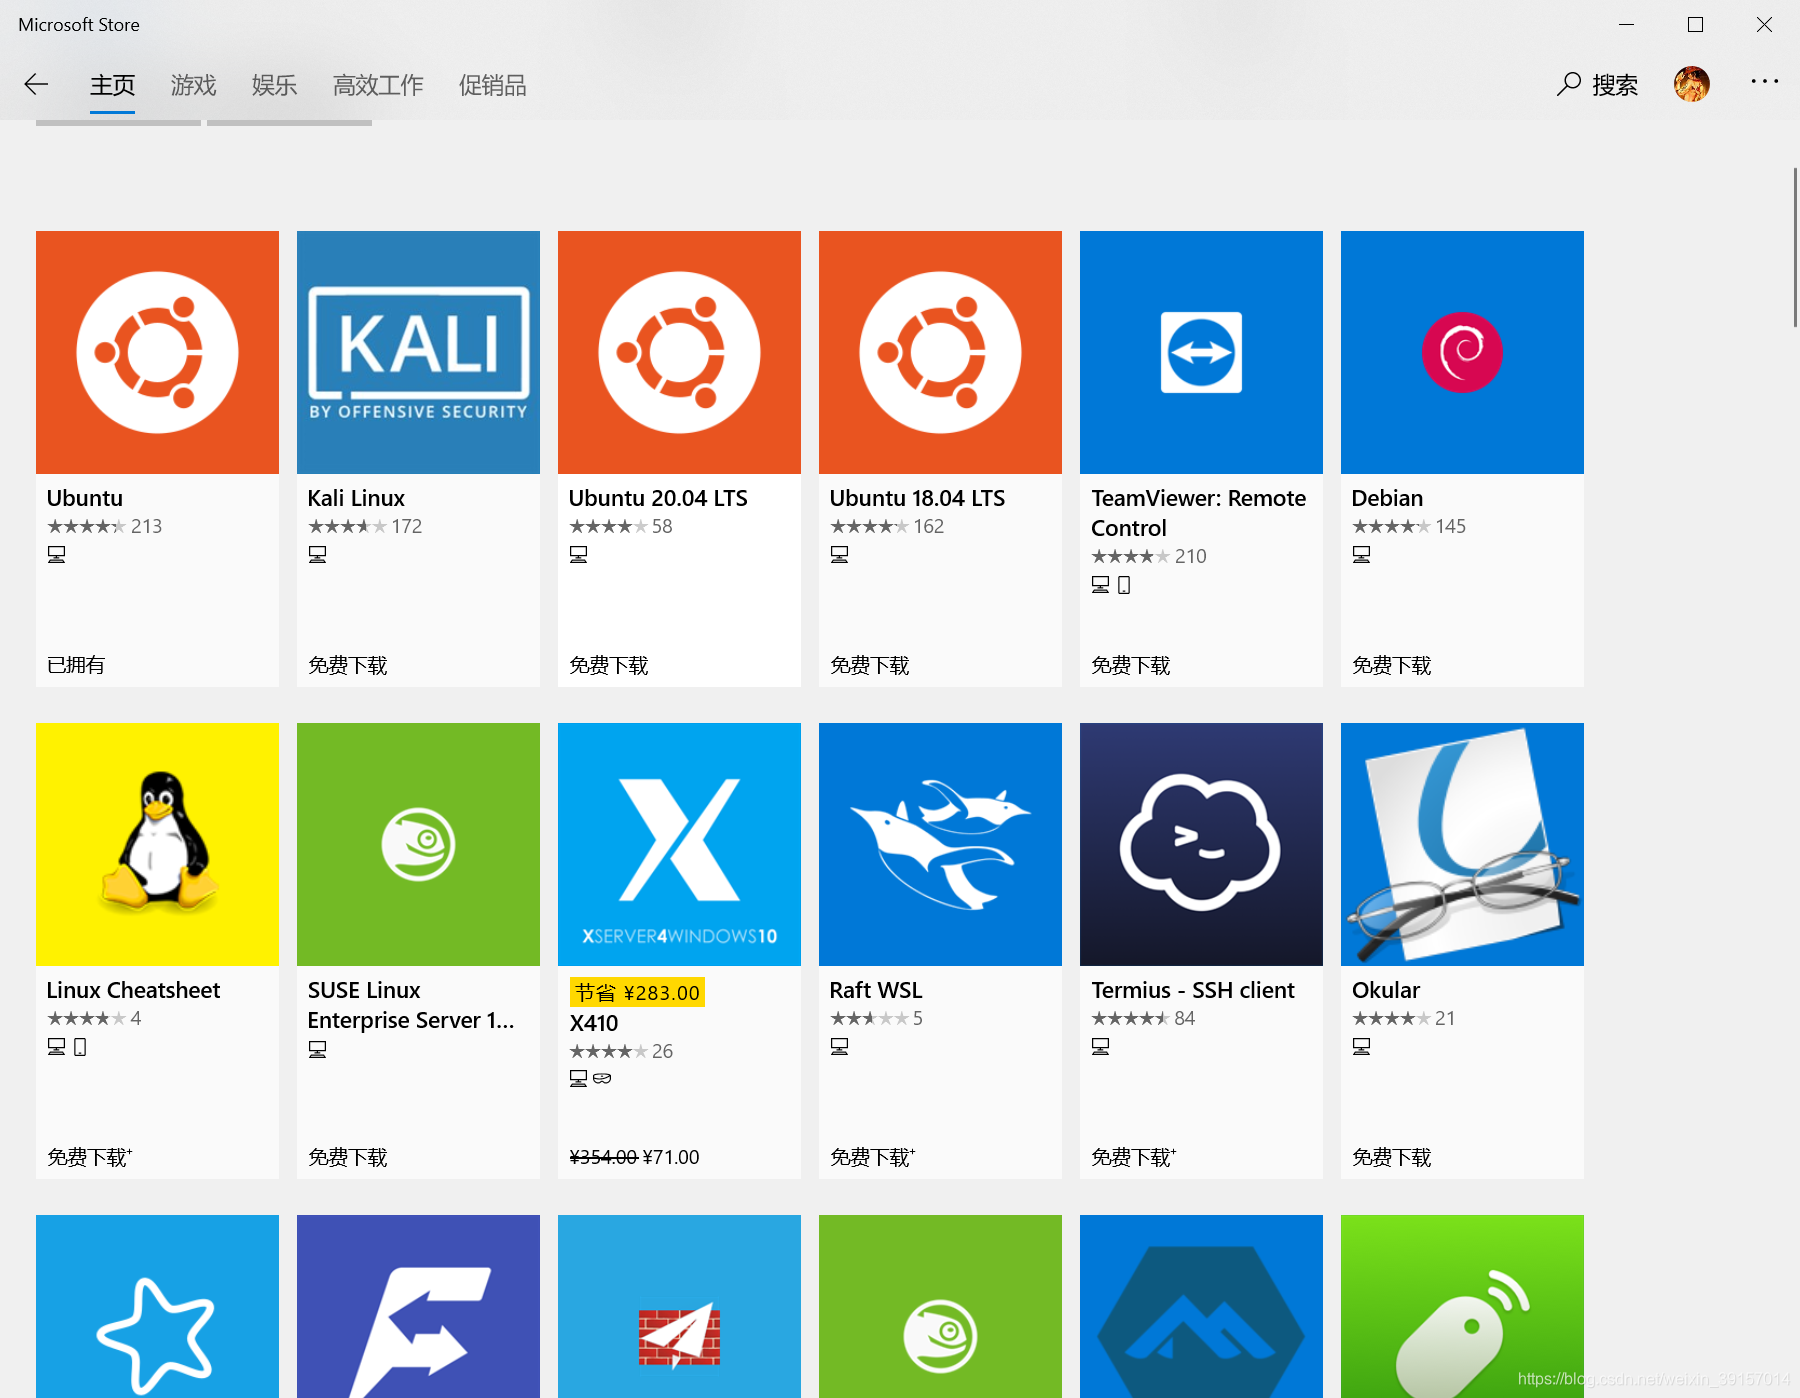Click 免费下载 under Okular
Screen dimensions: 1800x1398
[1391, 1157]
